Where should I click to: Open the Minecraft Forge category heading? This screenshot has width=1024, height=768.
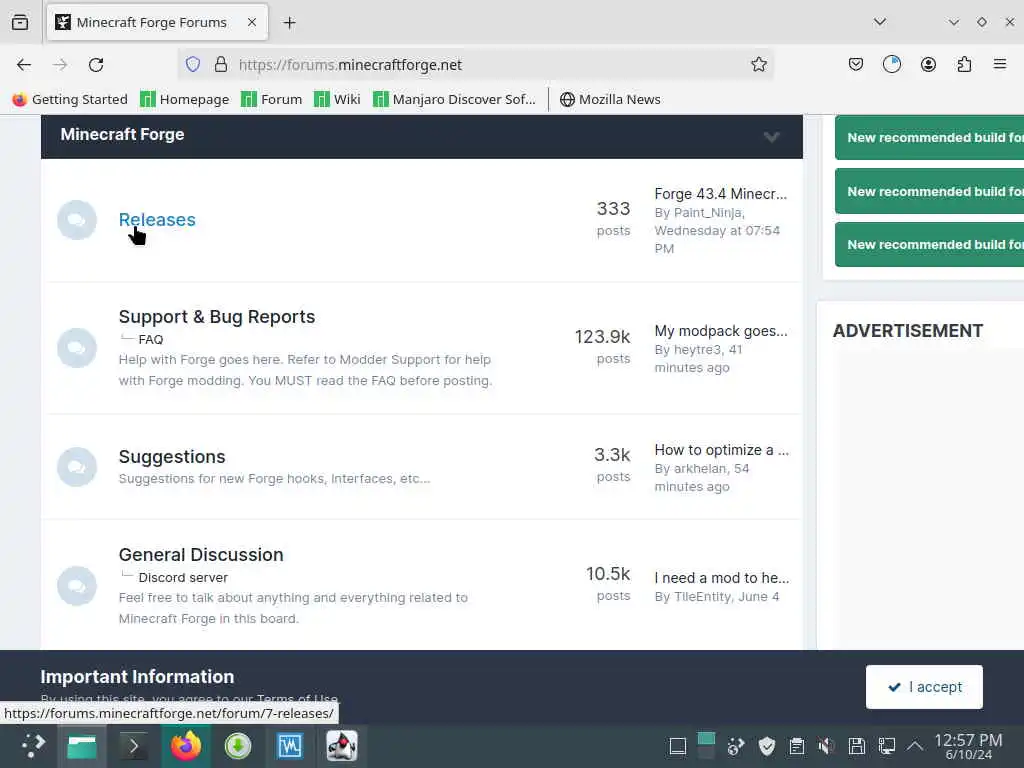(122, 135)
